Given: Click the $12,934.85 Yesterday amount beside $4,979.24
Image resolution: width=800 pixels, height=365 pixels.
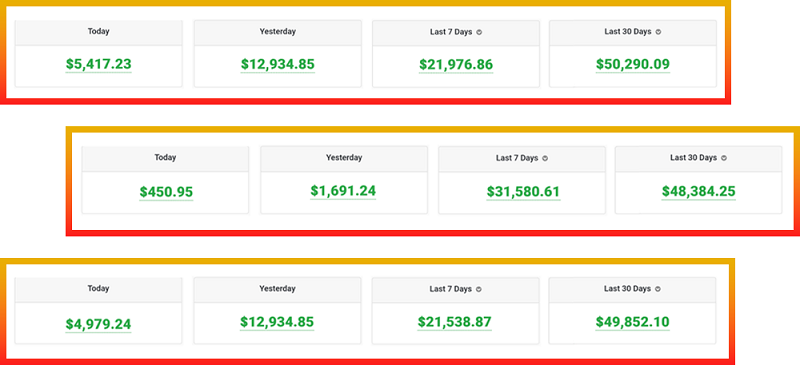Looking at the screenshot, I should click(x=277, y=322).
